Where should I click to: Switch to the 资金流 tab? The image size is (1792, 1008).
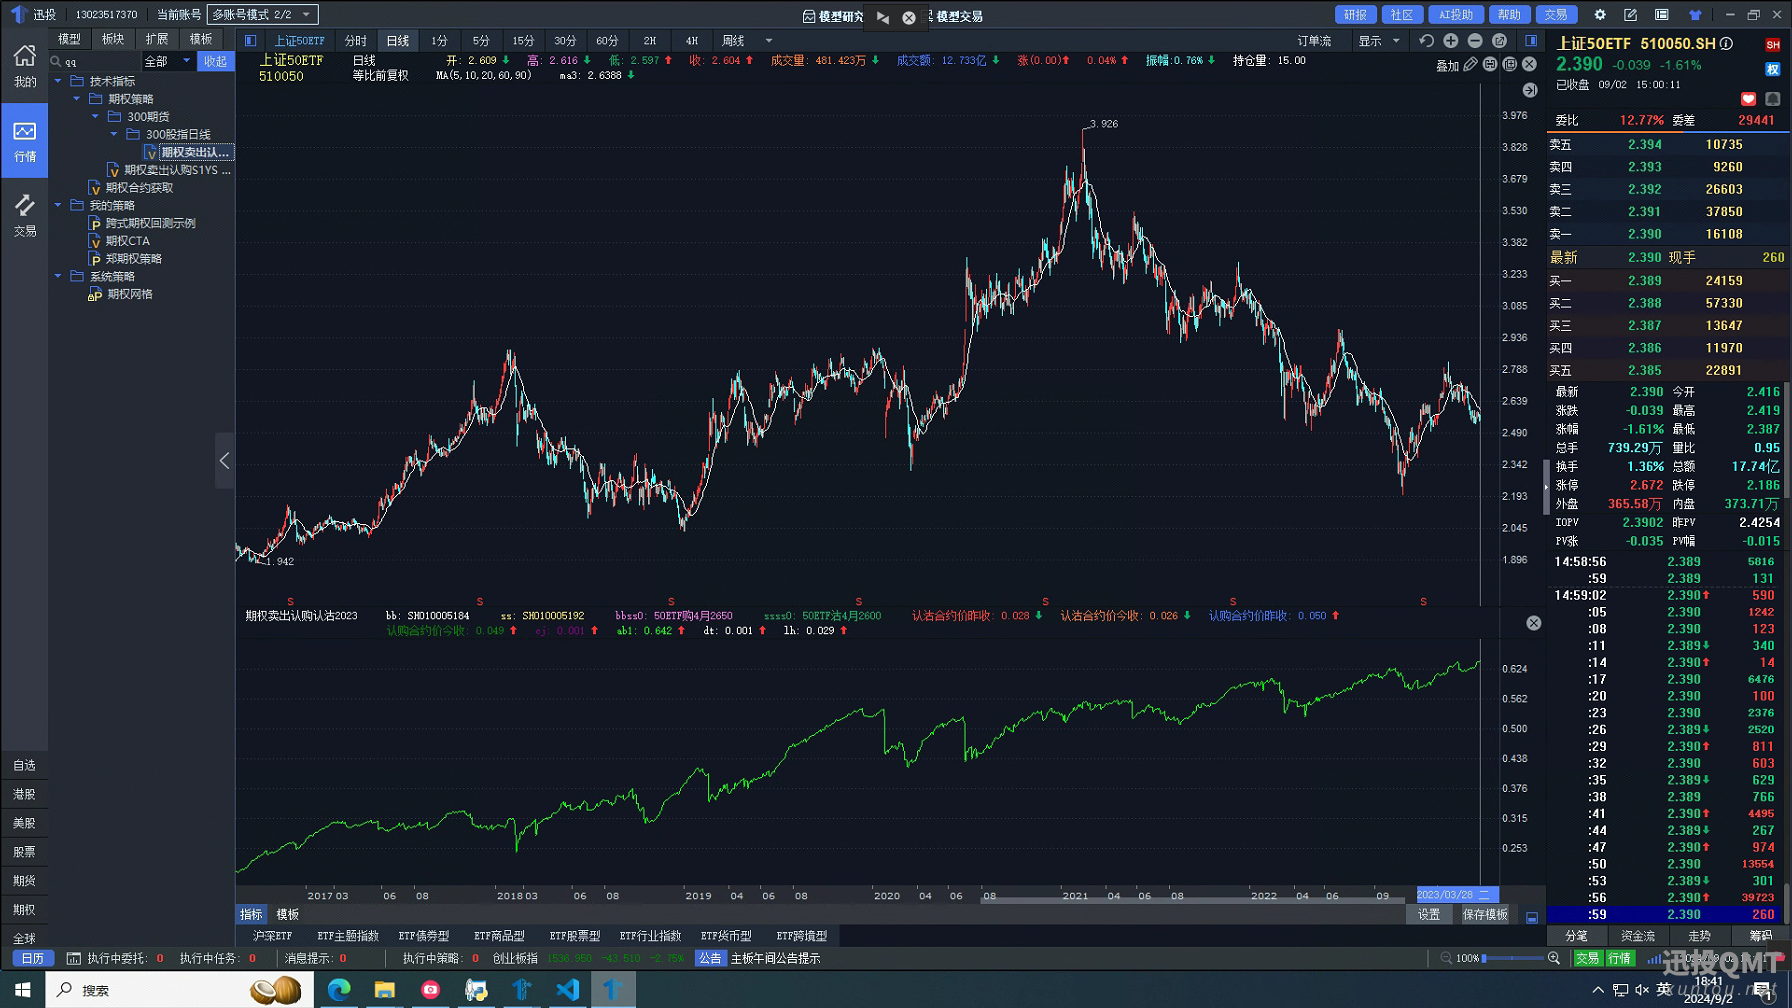pos(1637,936)
